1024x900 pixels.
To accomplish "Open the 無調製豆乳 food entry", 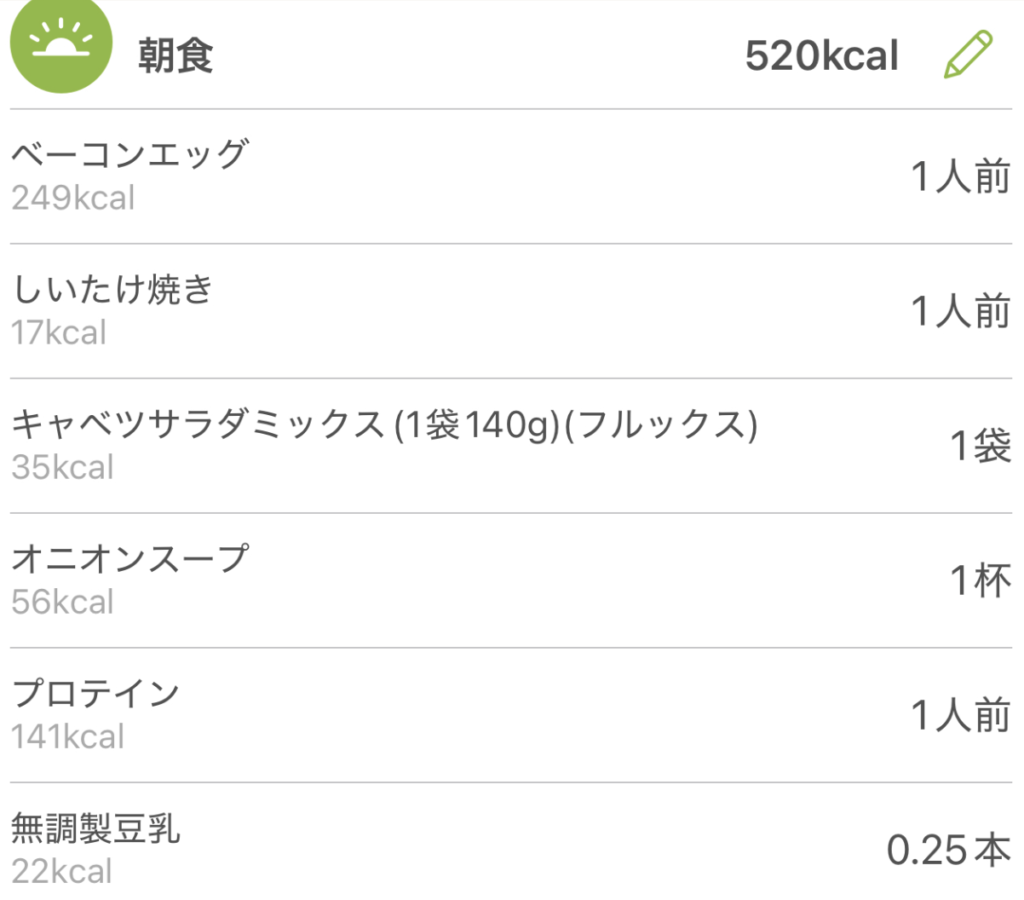I will point(96,829).
